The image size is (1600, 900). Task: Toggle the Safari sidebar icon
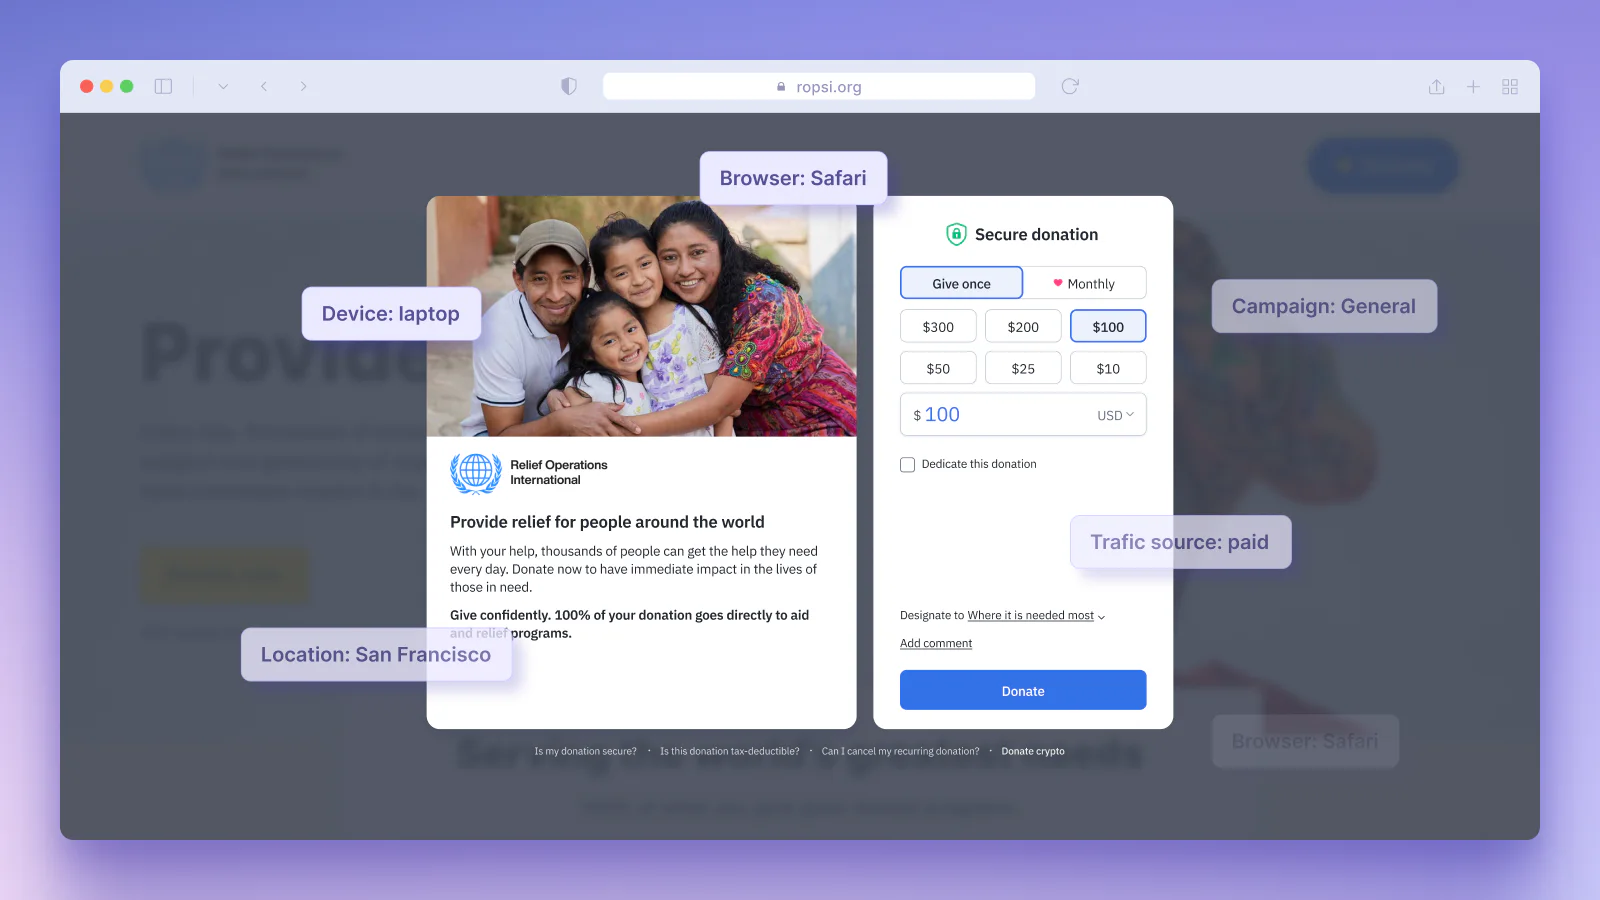(x=163, y=87)
